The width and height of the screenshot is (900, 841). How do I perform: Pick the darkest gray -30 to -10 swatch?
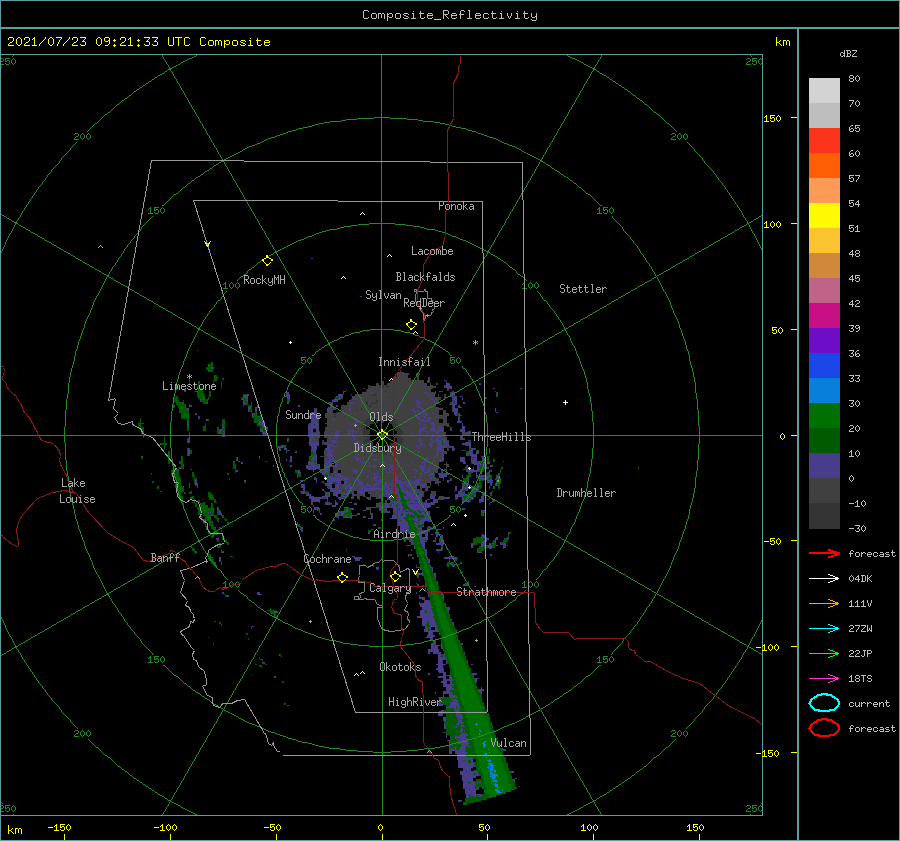pos(824,516)
